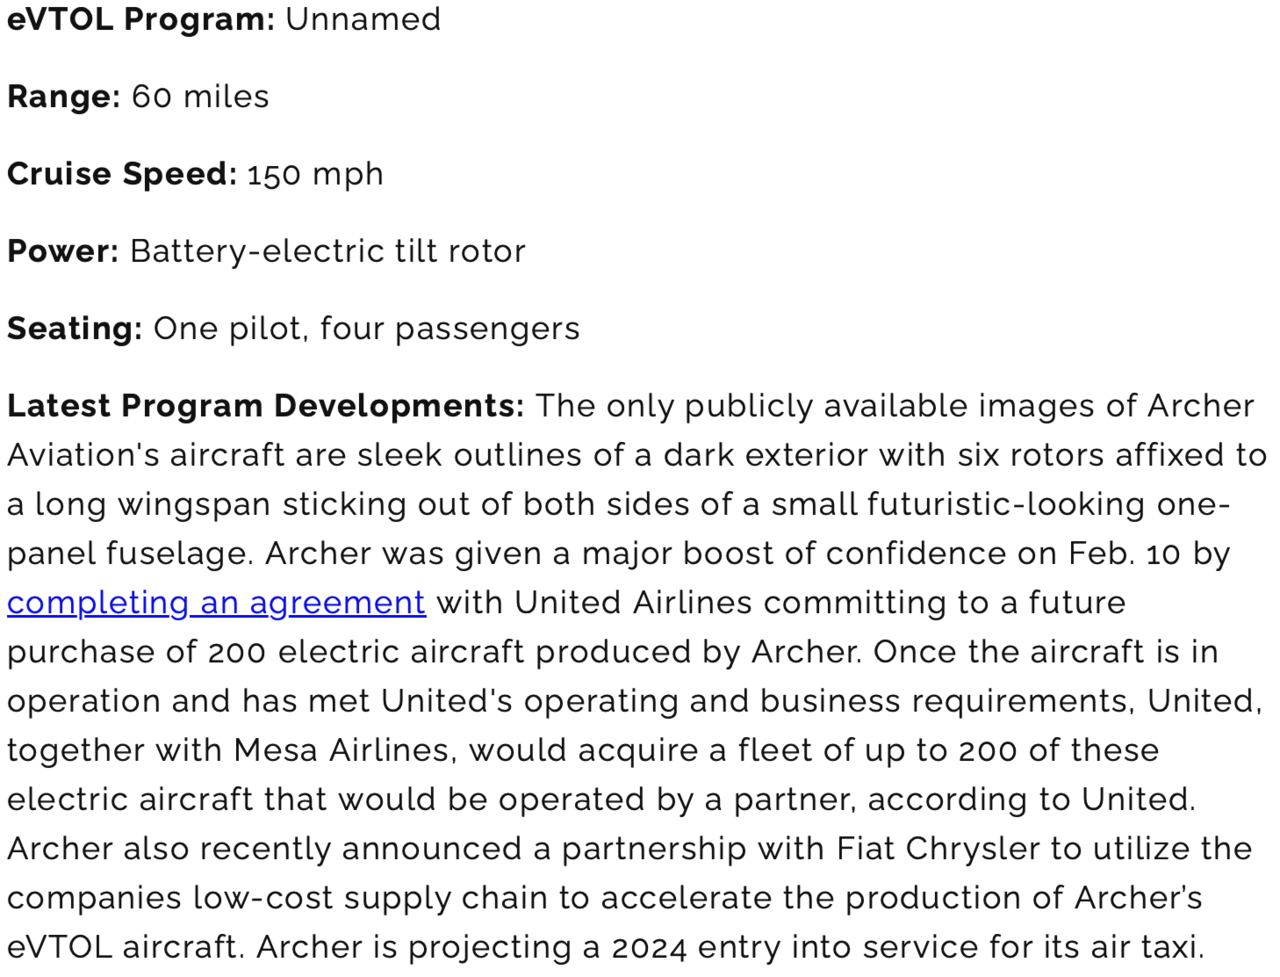Screen dimensions: 1280x977
Task: Click the words "United Airlines" in the paragraph
Action: tap(633, 603)
